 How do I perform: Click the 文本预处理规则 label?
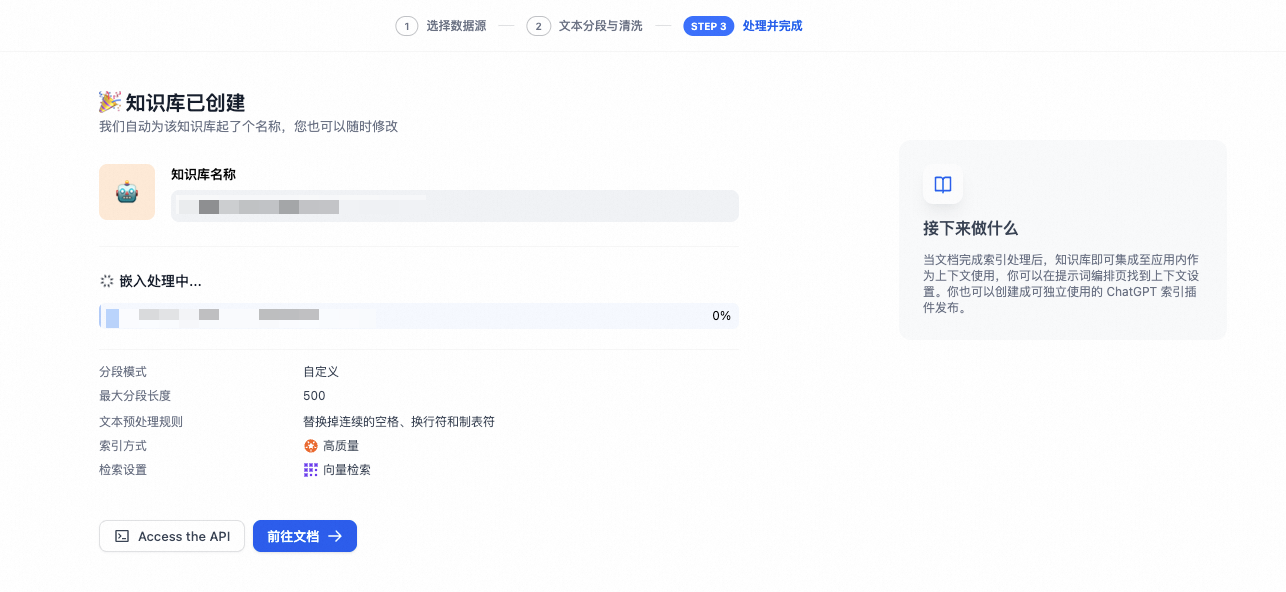[x=141, y=422]
